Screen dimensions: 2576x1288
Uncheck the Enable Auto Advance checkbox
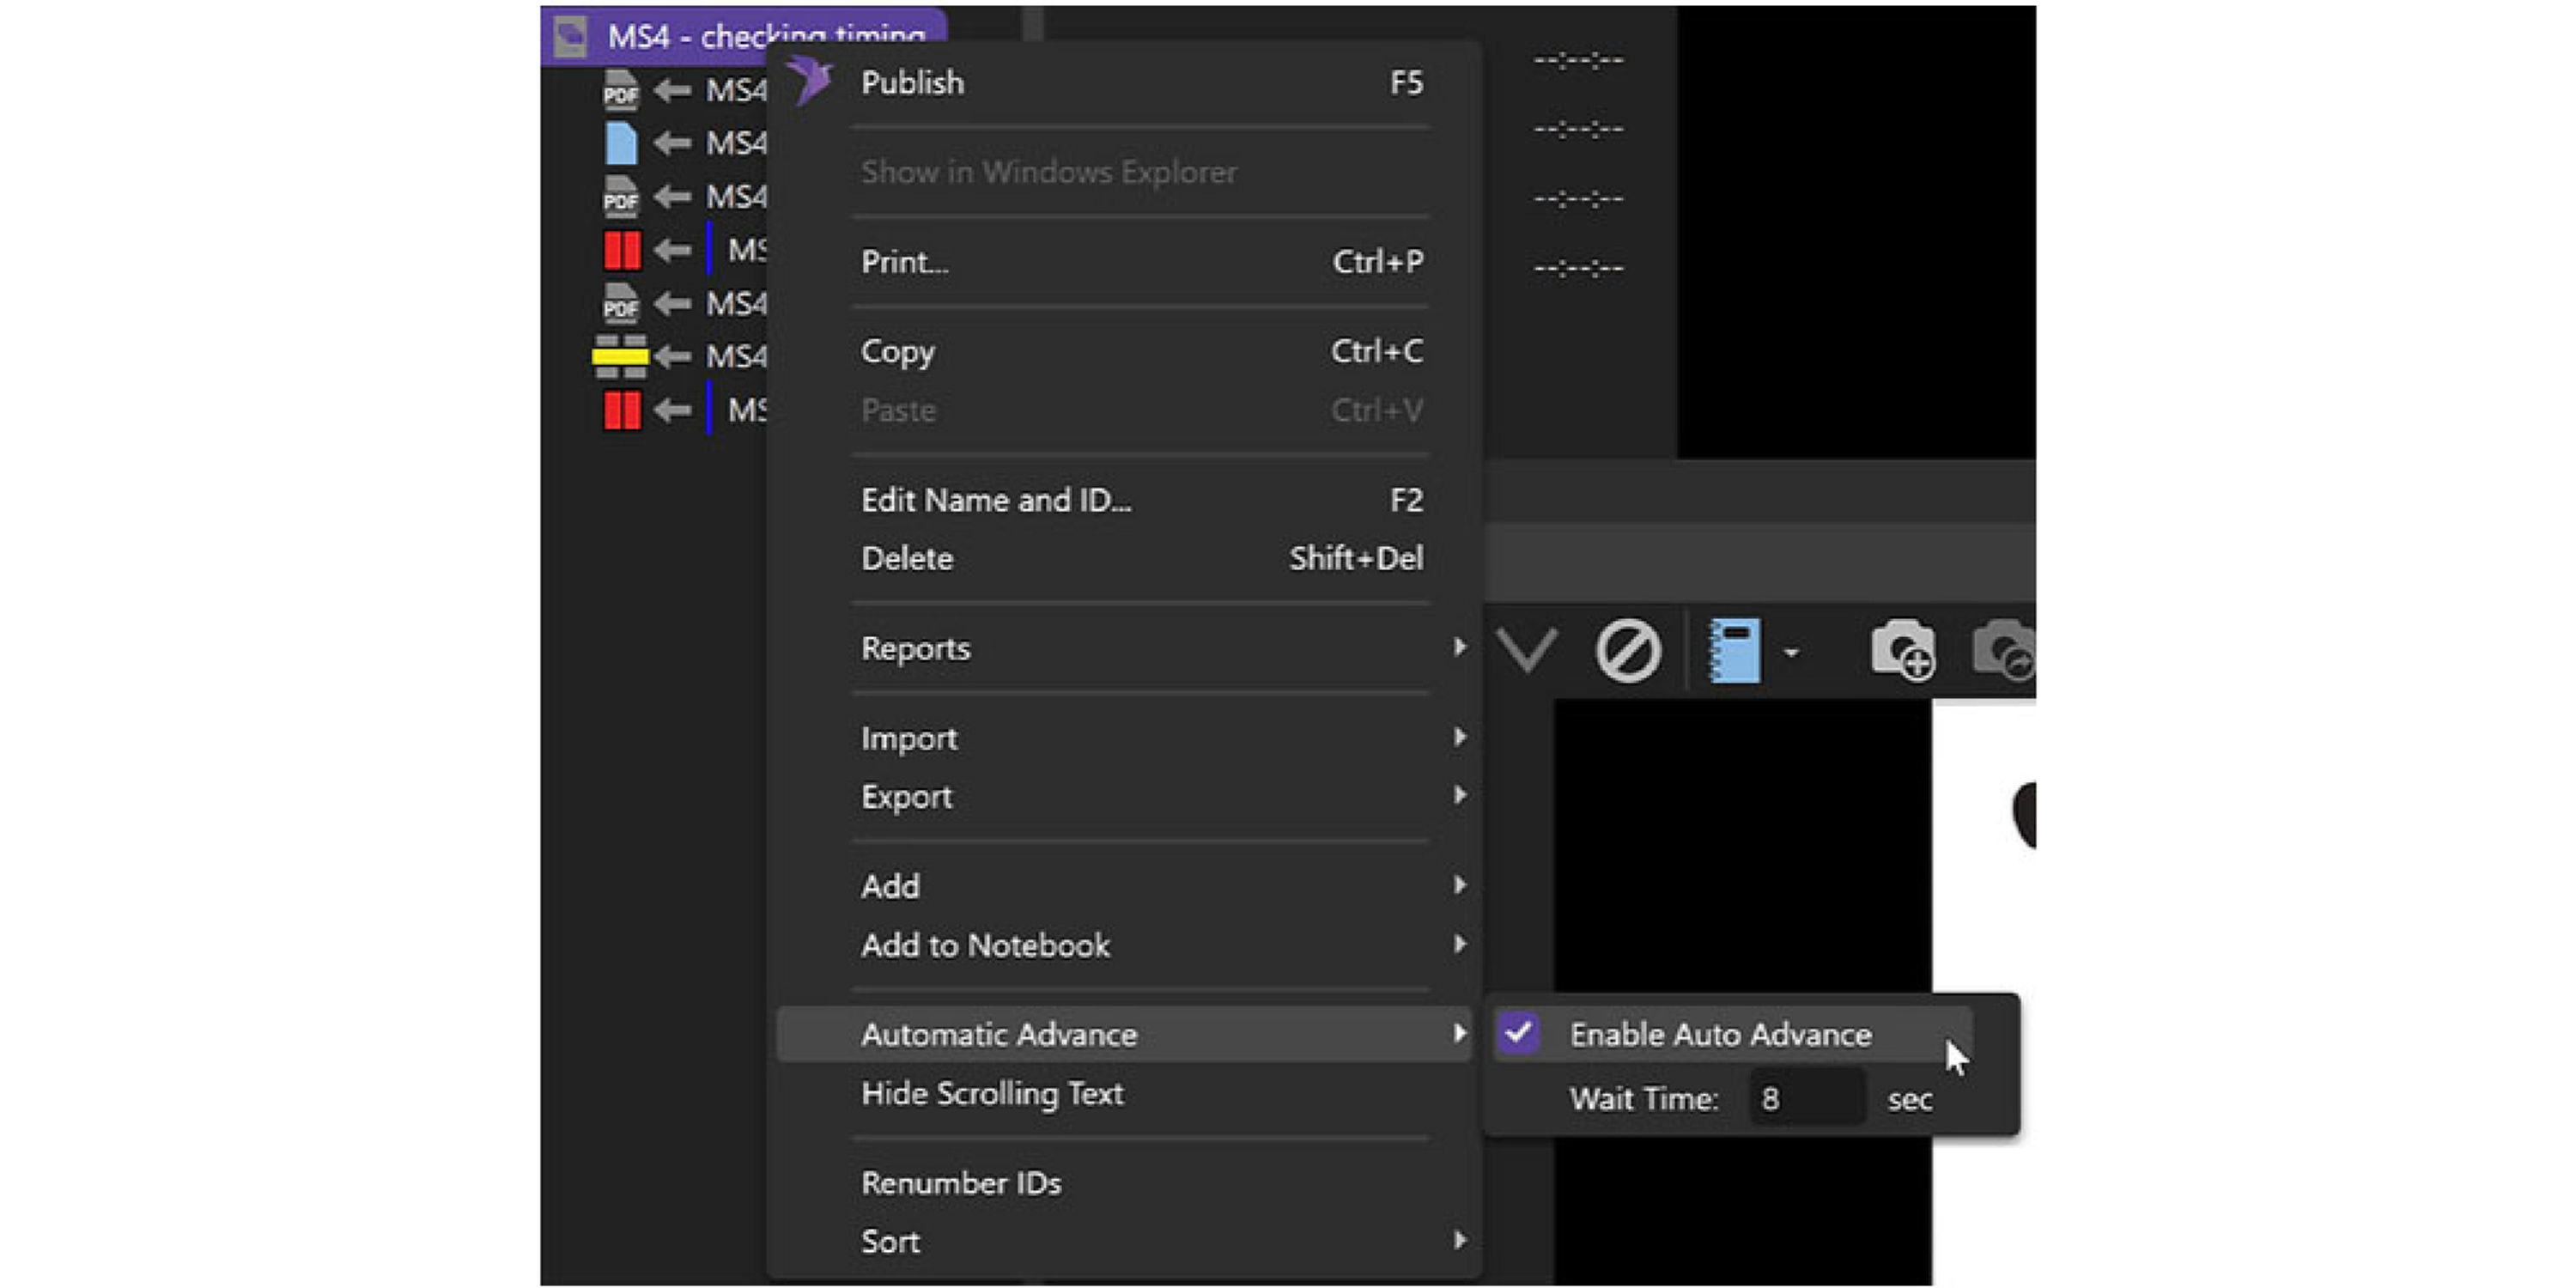1518,1033
